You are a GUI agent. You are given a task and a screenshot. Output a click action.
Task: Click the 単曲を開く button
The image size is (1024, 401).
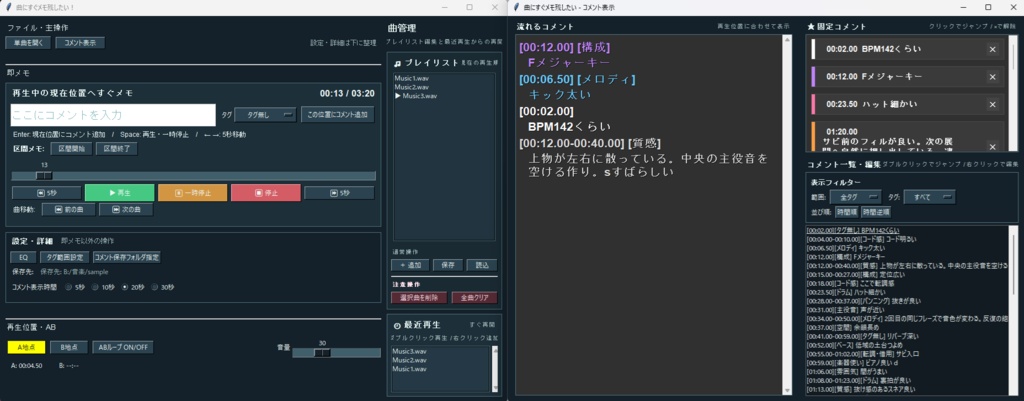27,42
